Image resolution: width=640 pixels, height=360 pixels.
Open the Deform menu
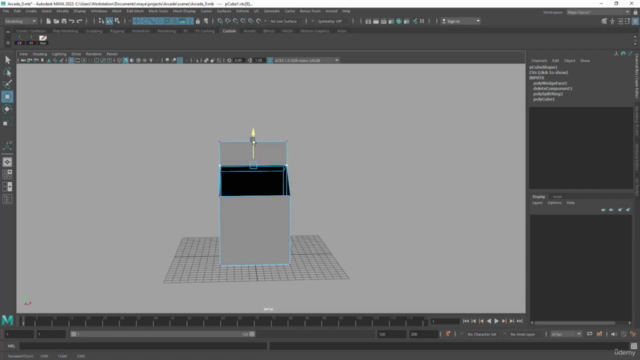[x=242, y=11]
